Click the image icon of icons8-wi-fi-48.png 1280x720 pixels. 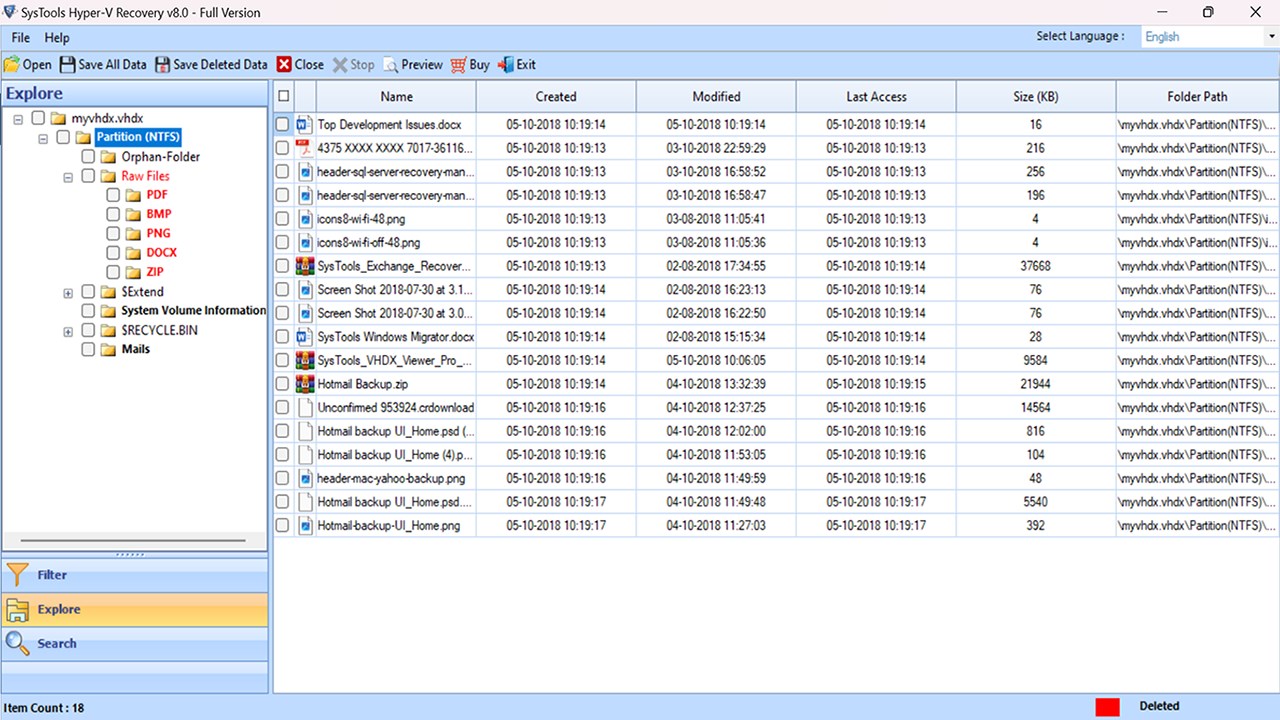click(306, 219)
